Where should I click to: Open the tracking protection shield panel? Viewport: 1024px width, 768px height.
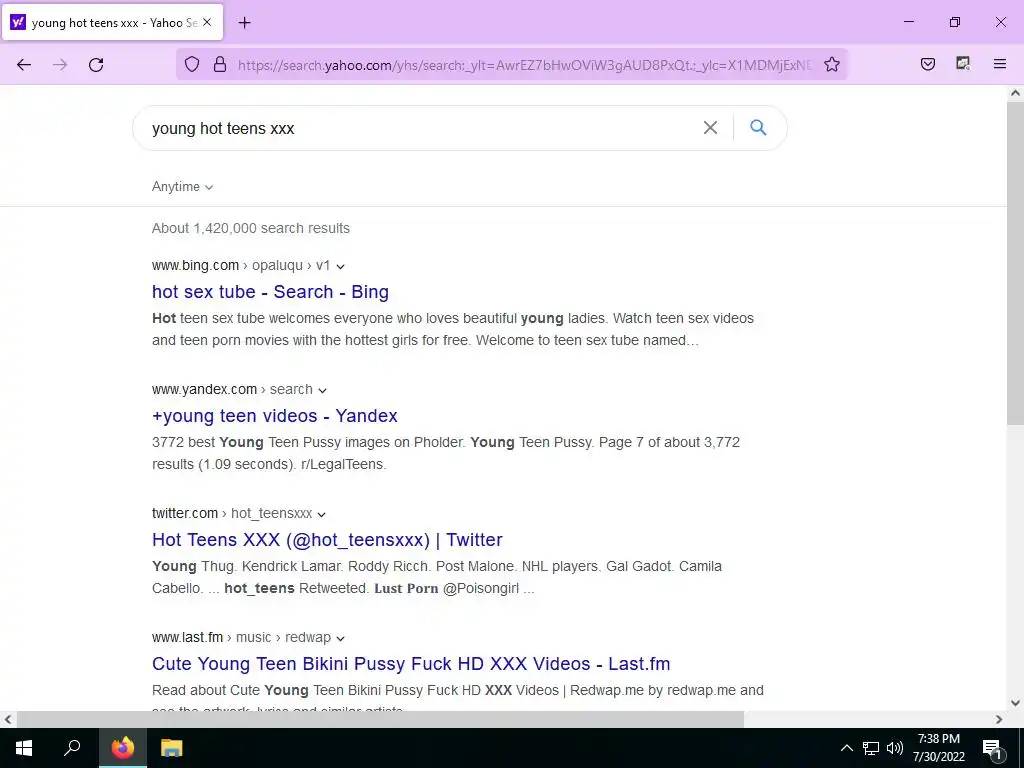pyautogui.click(x=192, y=65)
